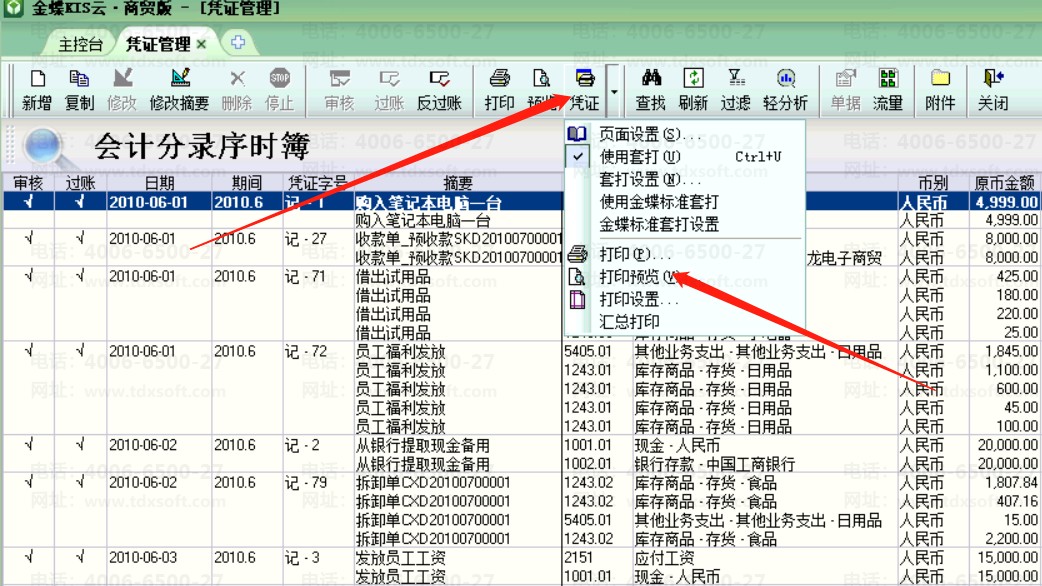The width and height of the screenshot is (1042, 586).
Task: Click the 反过账 (Unpost) toolbar icon
Action: 439,89
